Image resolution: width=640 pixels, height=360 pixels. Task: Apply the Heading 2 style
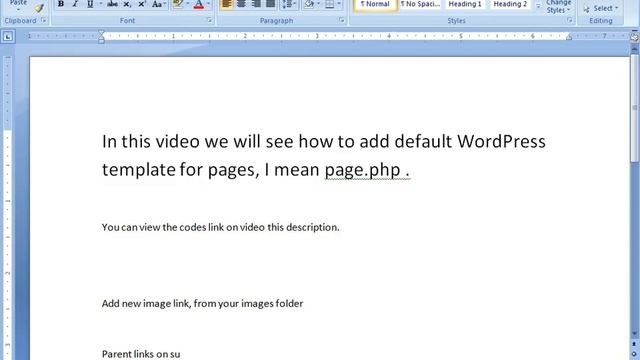click(x=510, y=4)
